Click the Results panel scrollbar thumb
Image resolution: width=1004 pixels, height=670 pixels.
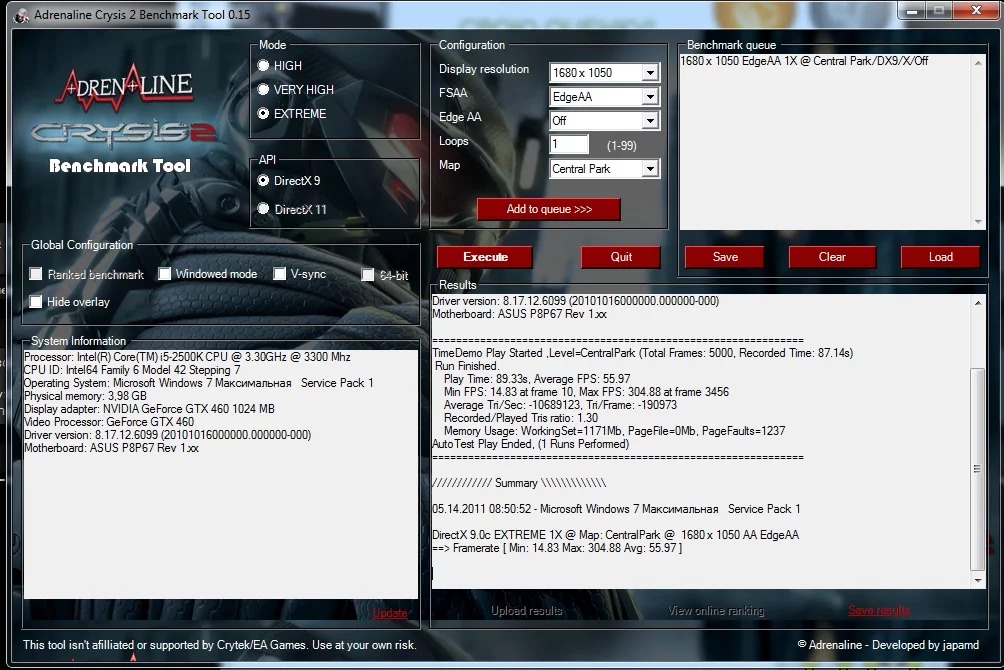tap(978, 469)
